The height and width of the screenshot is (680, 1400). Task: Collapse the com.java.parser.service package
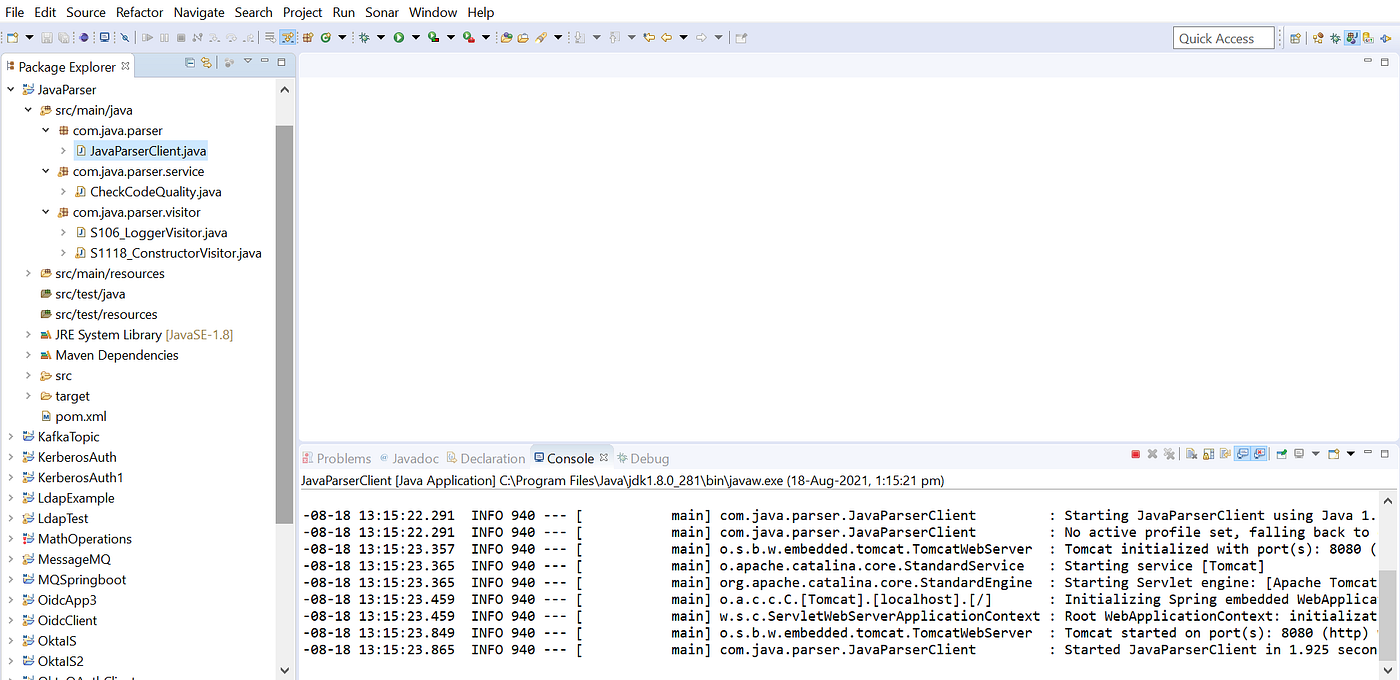44,171
